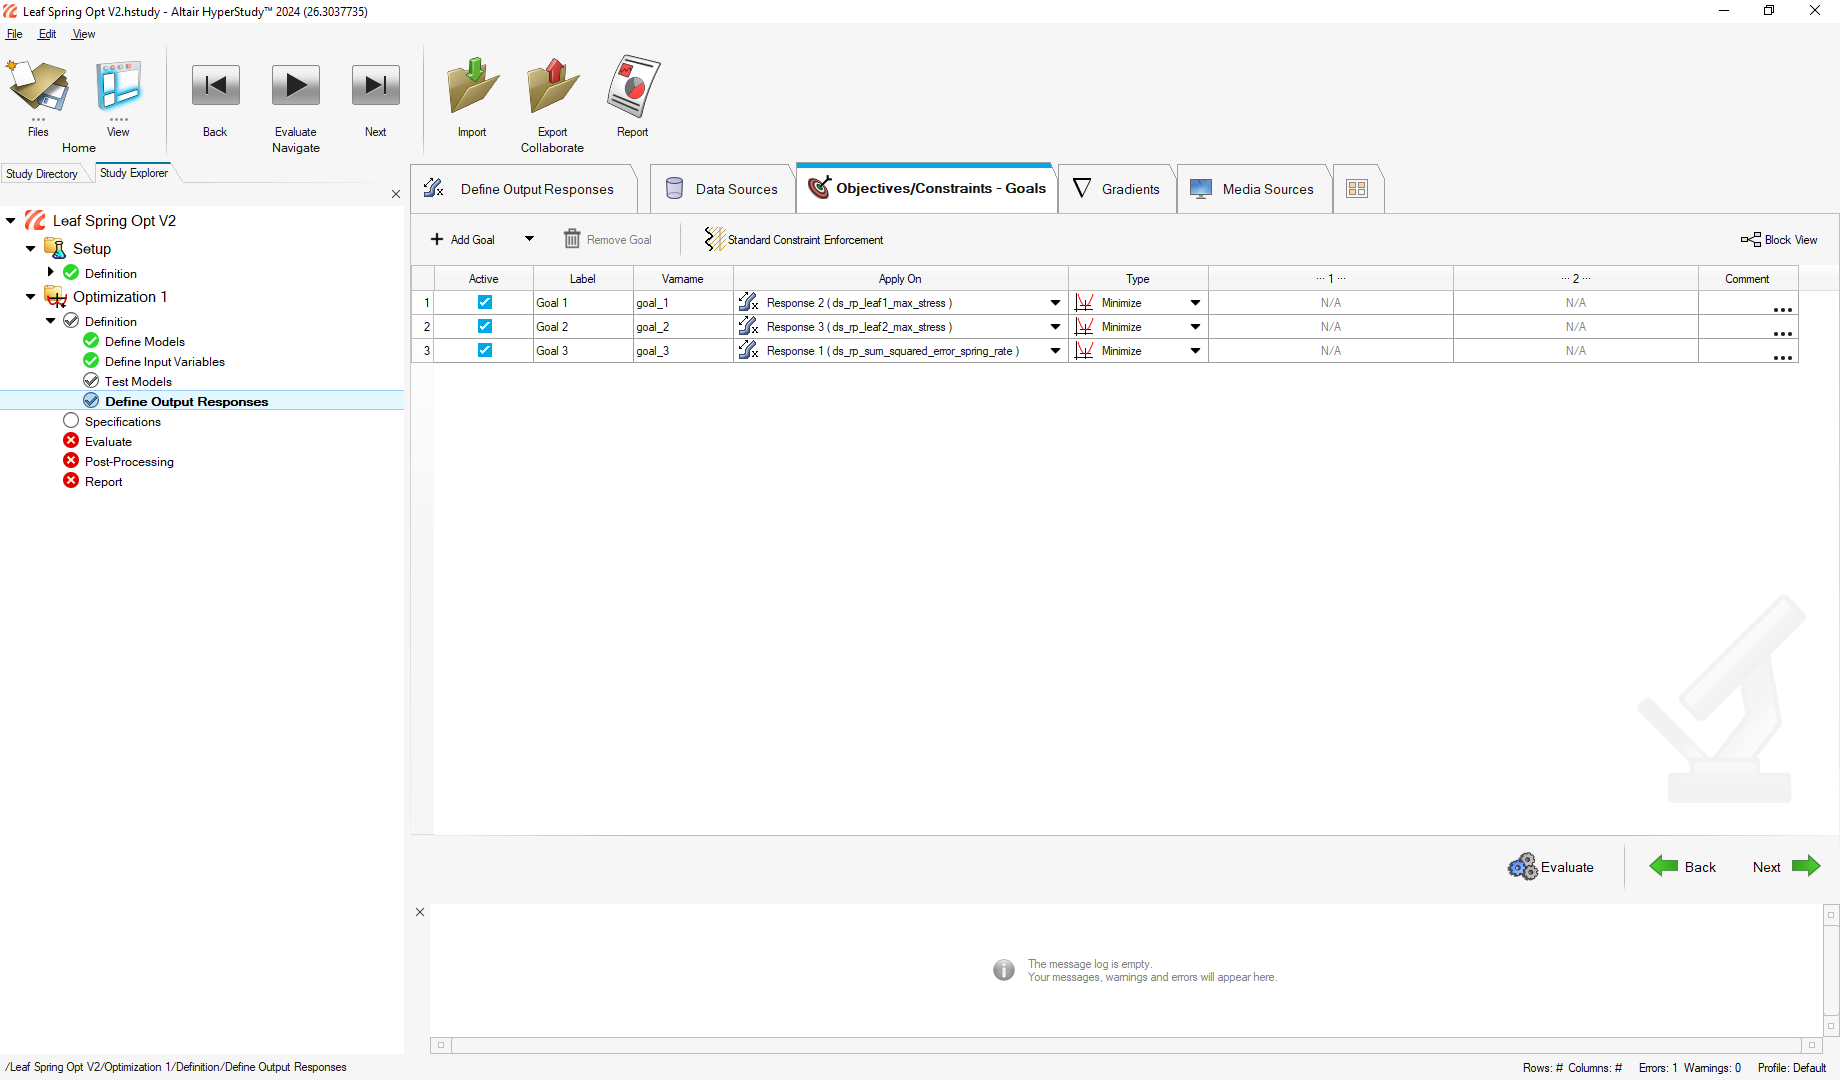The image size is (1840, 1080).
Task: Open the Edit menu
Action: pyautogui.click(x=47, y=34)
